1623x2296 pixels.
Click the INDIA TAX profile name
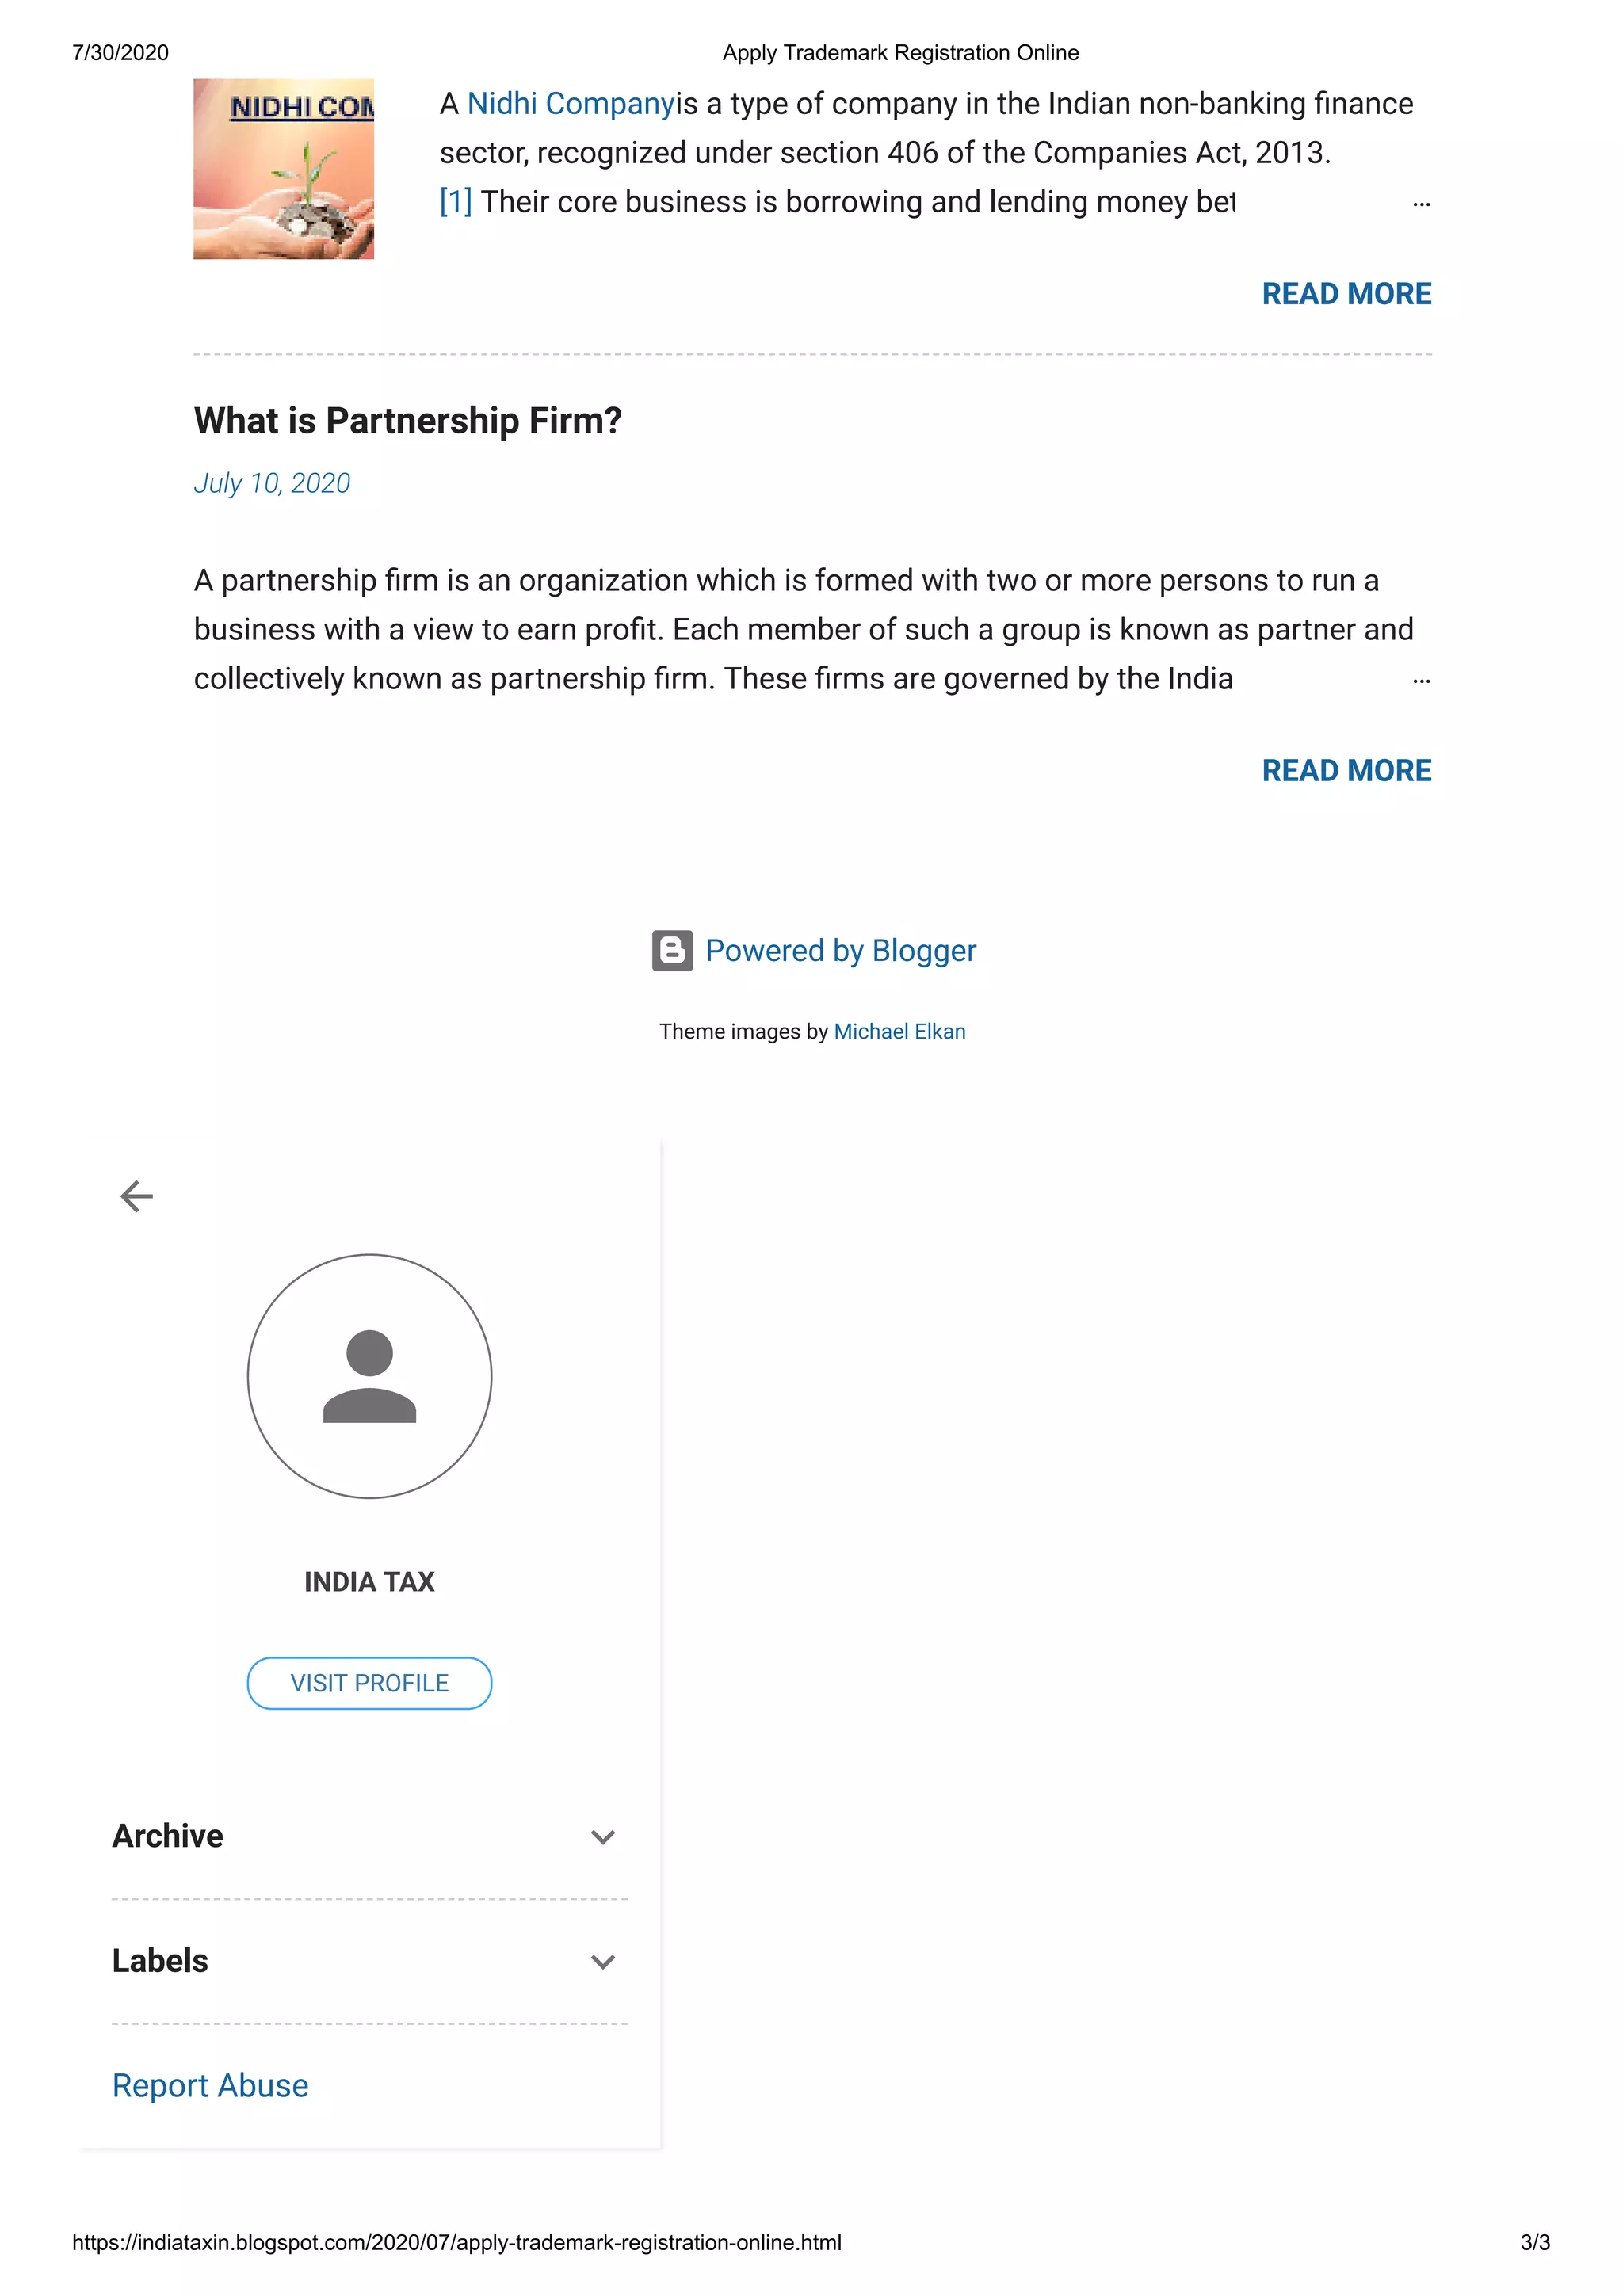369,1582
